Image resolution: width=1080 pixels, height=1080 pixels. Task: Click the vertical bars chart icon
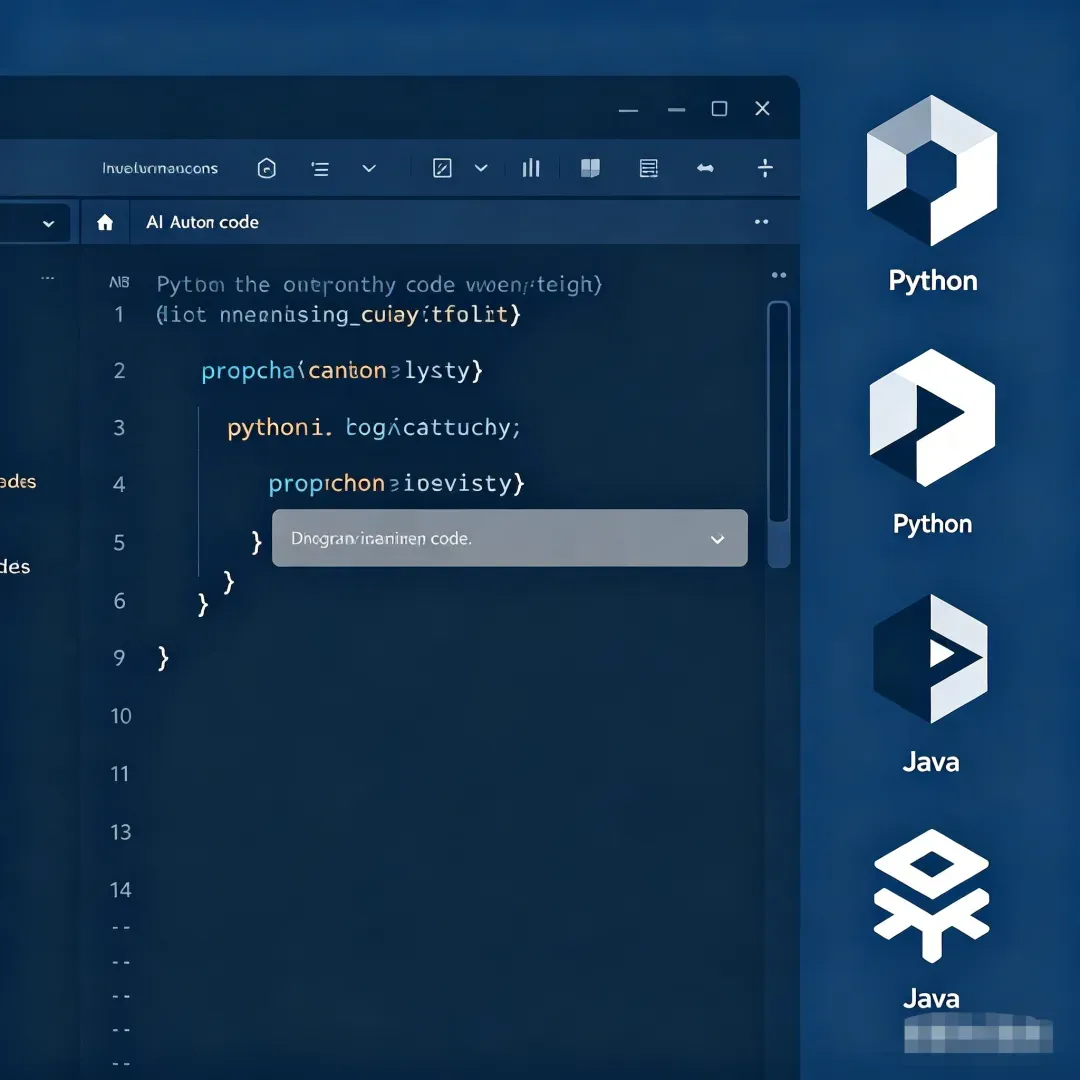[531, 168]
